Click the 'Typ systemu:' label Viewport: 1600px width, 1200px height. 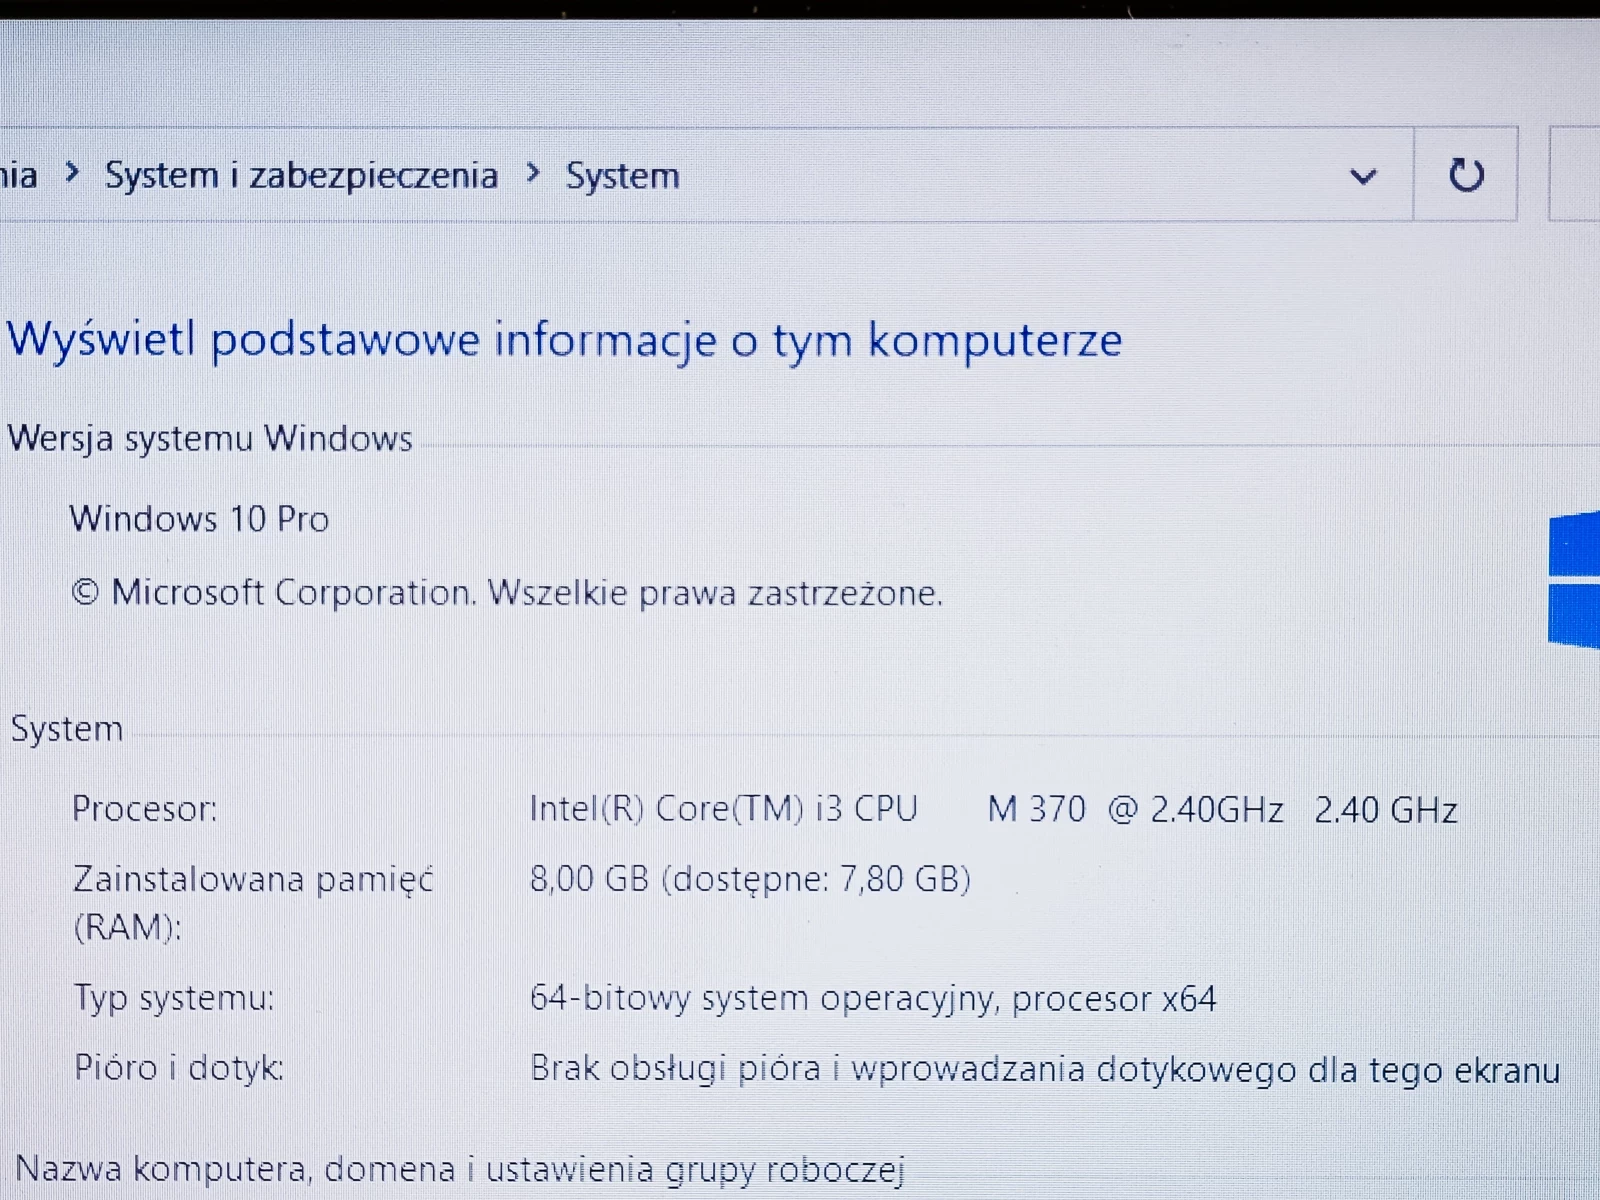point(174,998)
